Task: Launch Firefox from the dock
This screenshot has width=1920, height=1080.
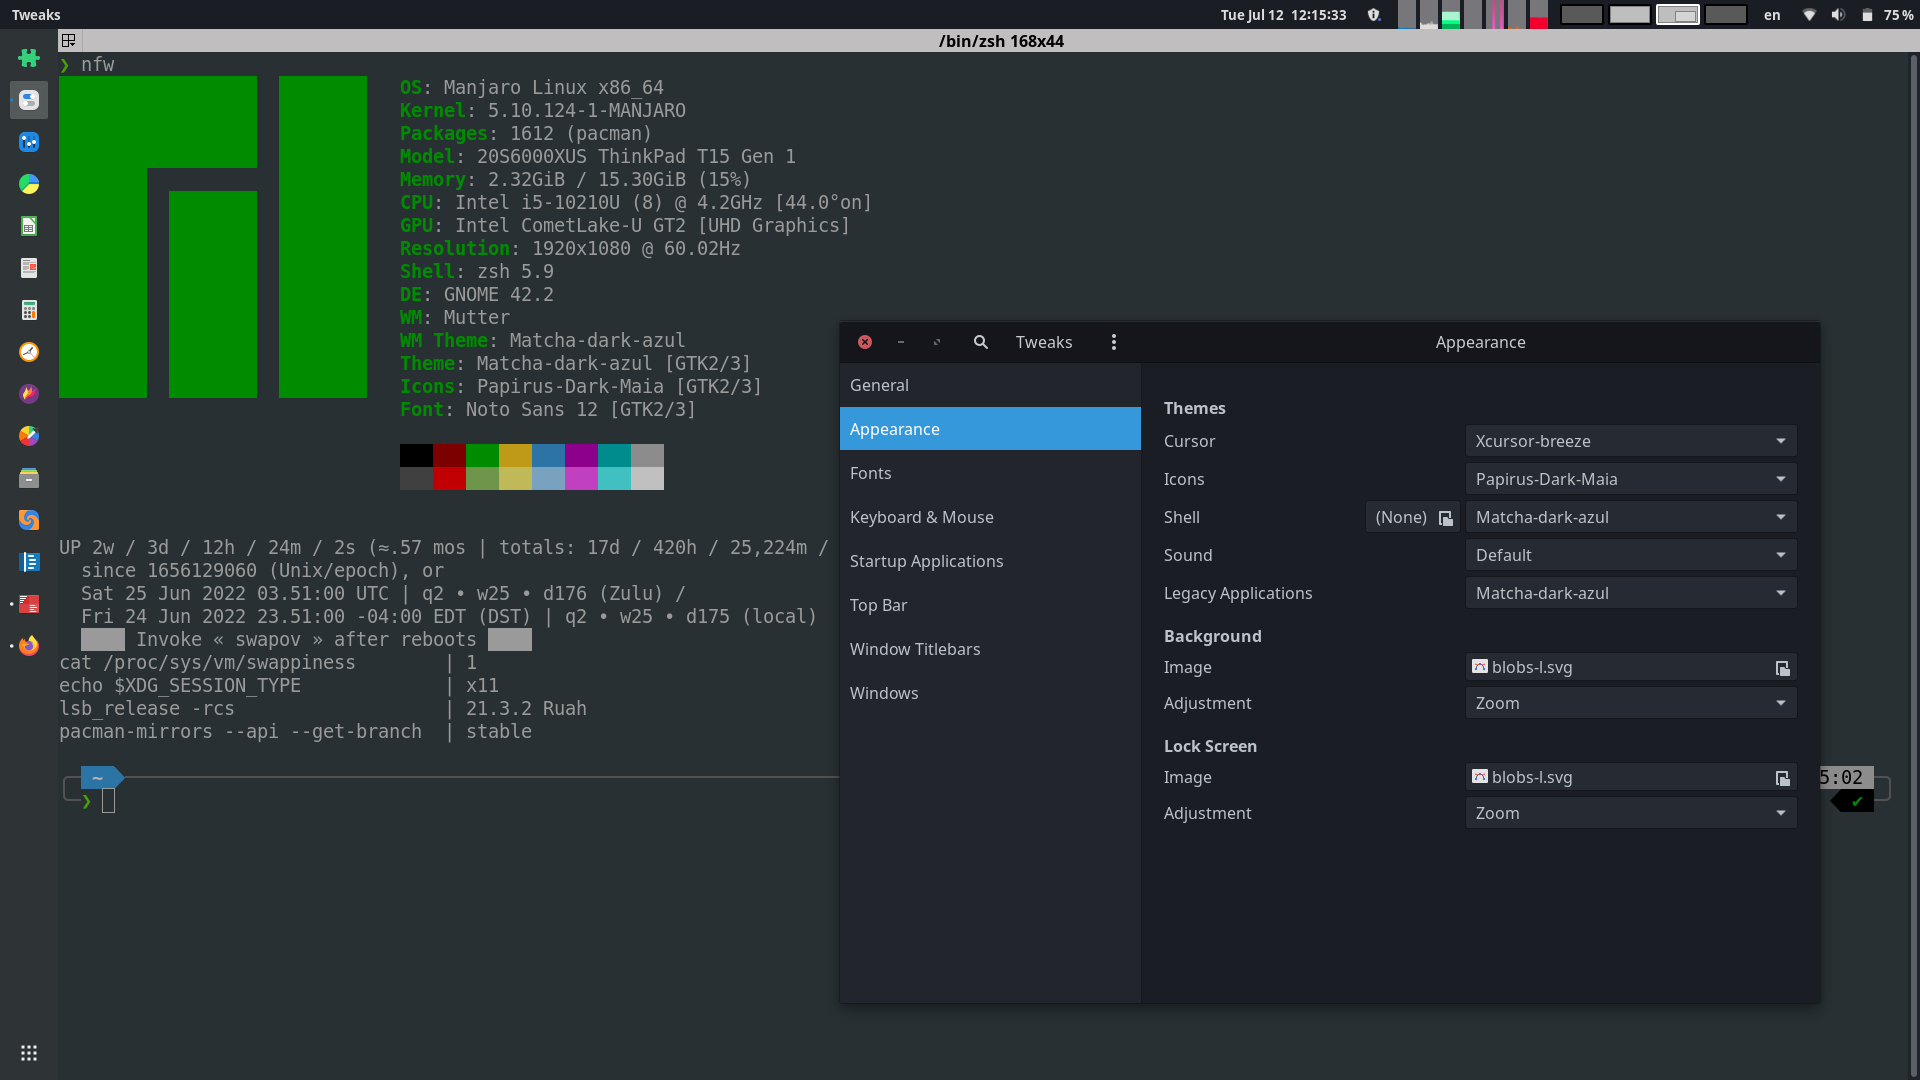Action: [28, 646]
